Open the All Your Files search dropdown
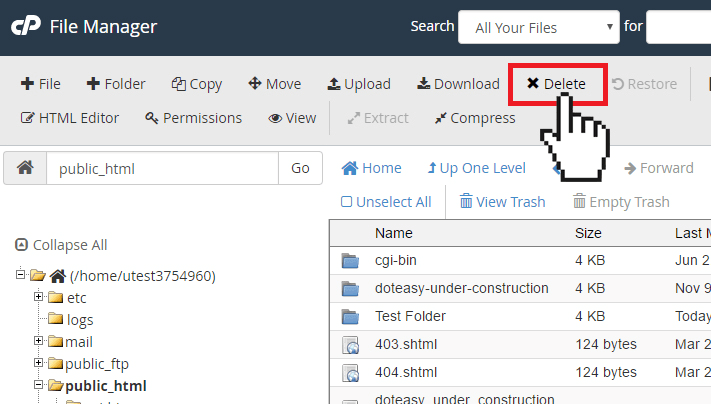Viewport: 711px width, 404px height. coord(539,27)
